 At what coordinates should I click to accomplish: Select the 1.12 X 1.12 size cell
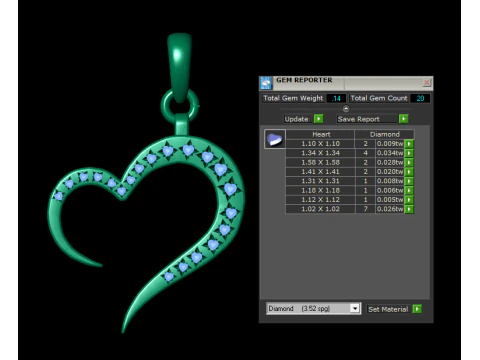click(x=320, y=200)
